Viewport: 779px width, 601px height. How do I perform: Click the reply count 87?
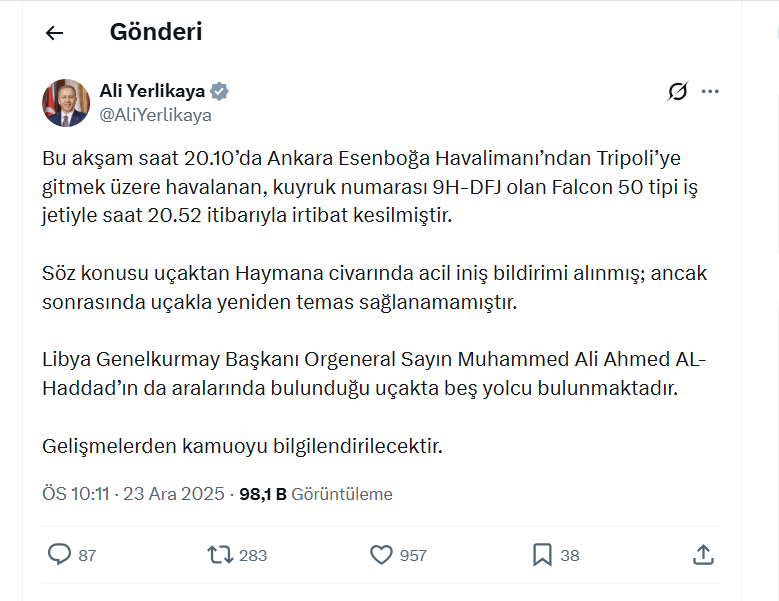click(x=87, y=555)
